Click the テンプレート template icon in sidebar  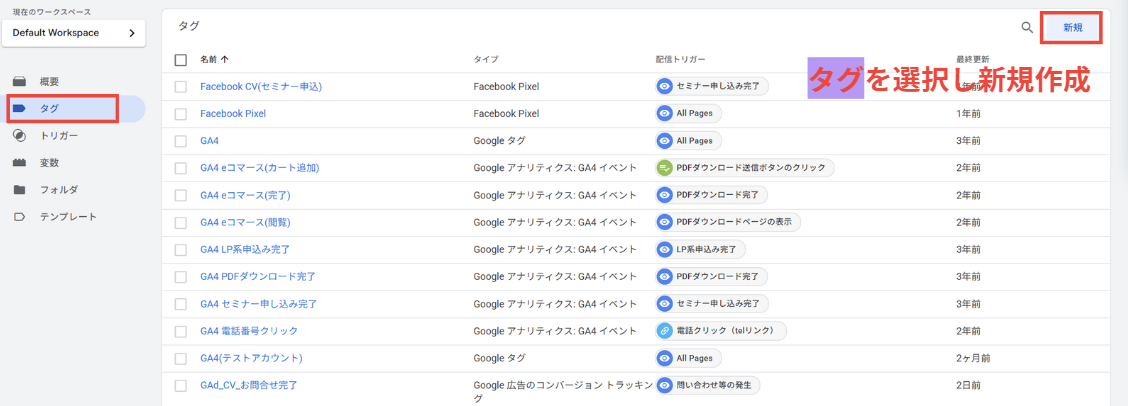point(19,217)
